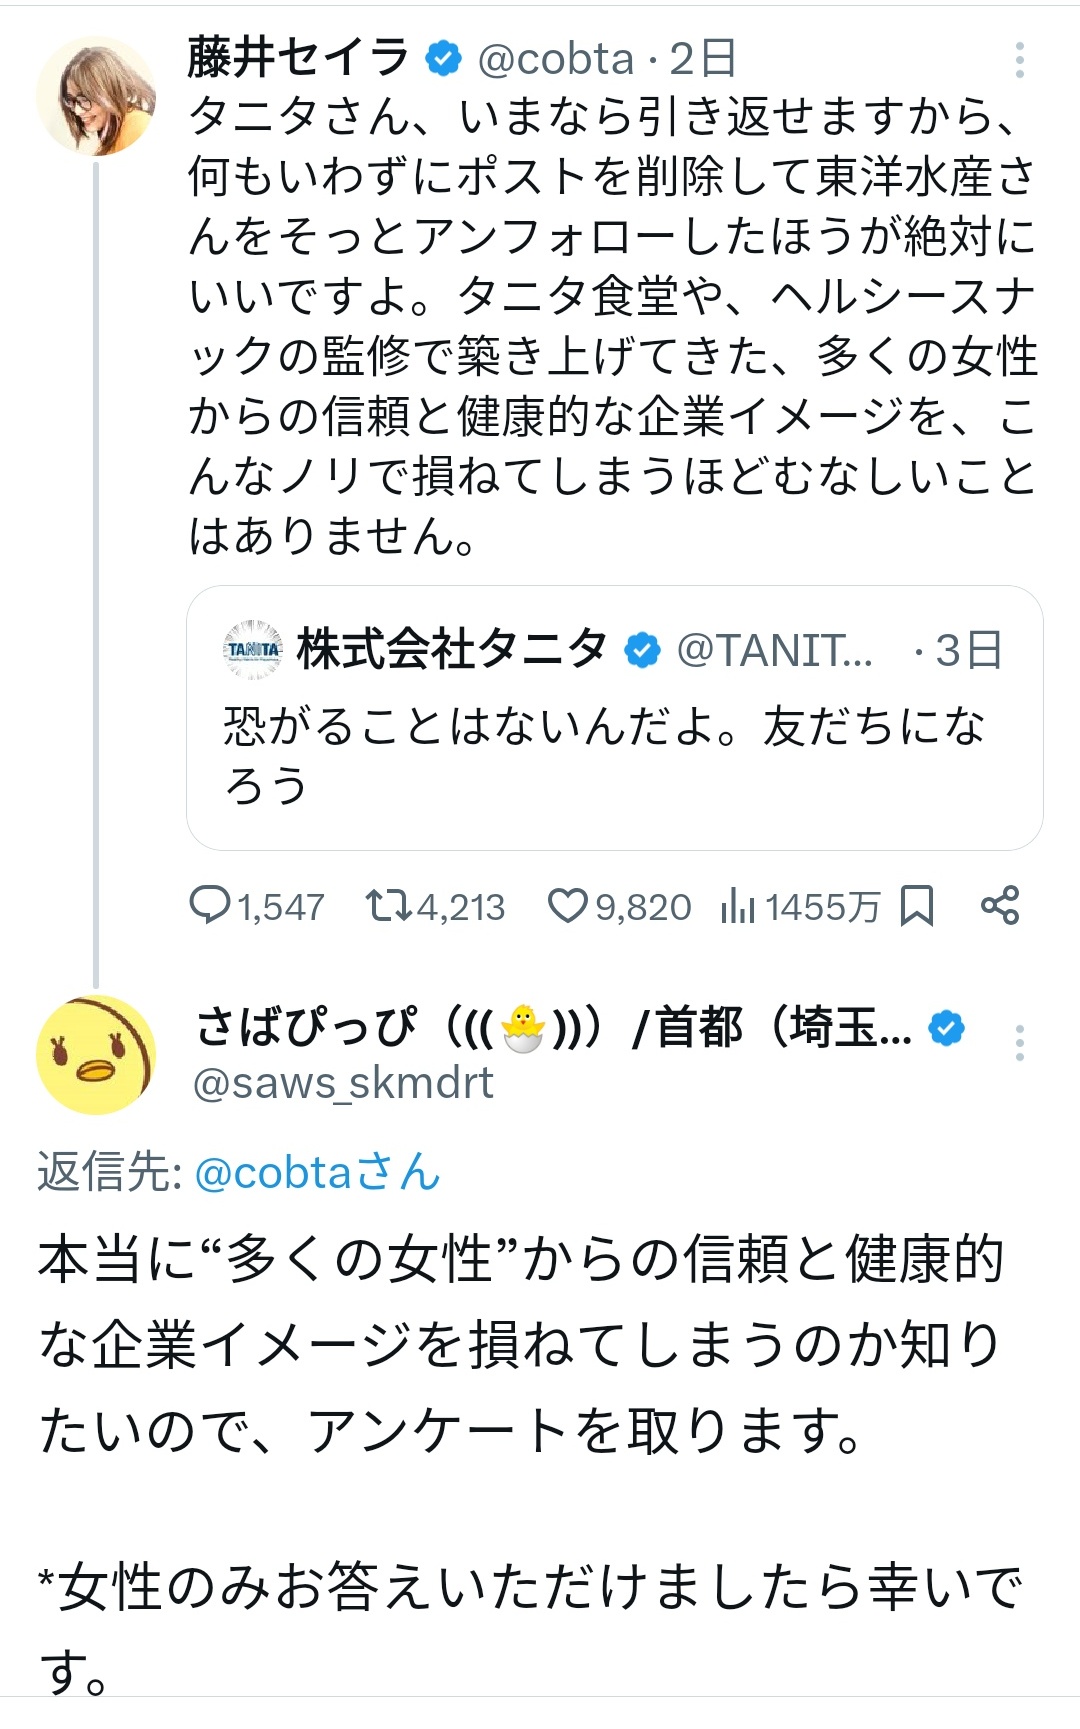Open さばぴっぴ's chick avatar
Image resolution: width=1080 pixels, height=1729 pixels.
(x=96, y=1055)
